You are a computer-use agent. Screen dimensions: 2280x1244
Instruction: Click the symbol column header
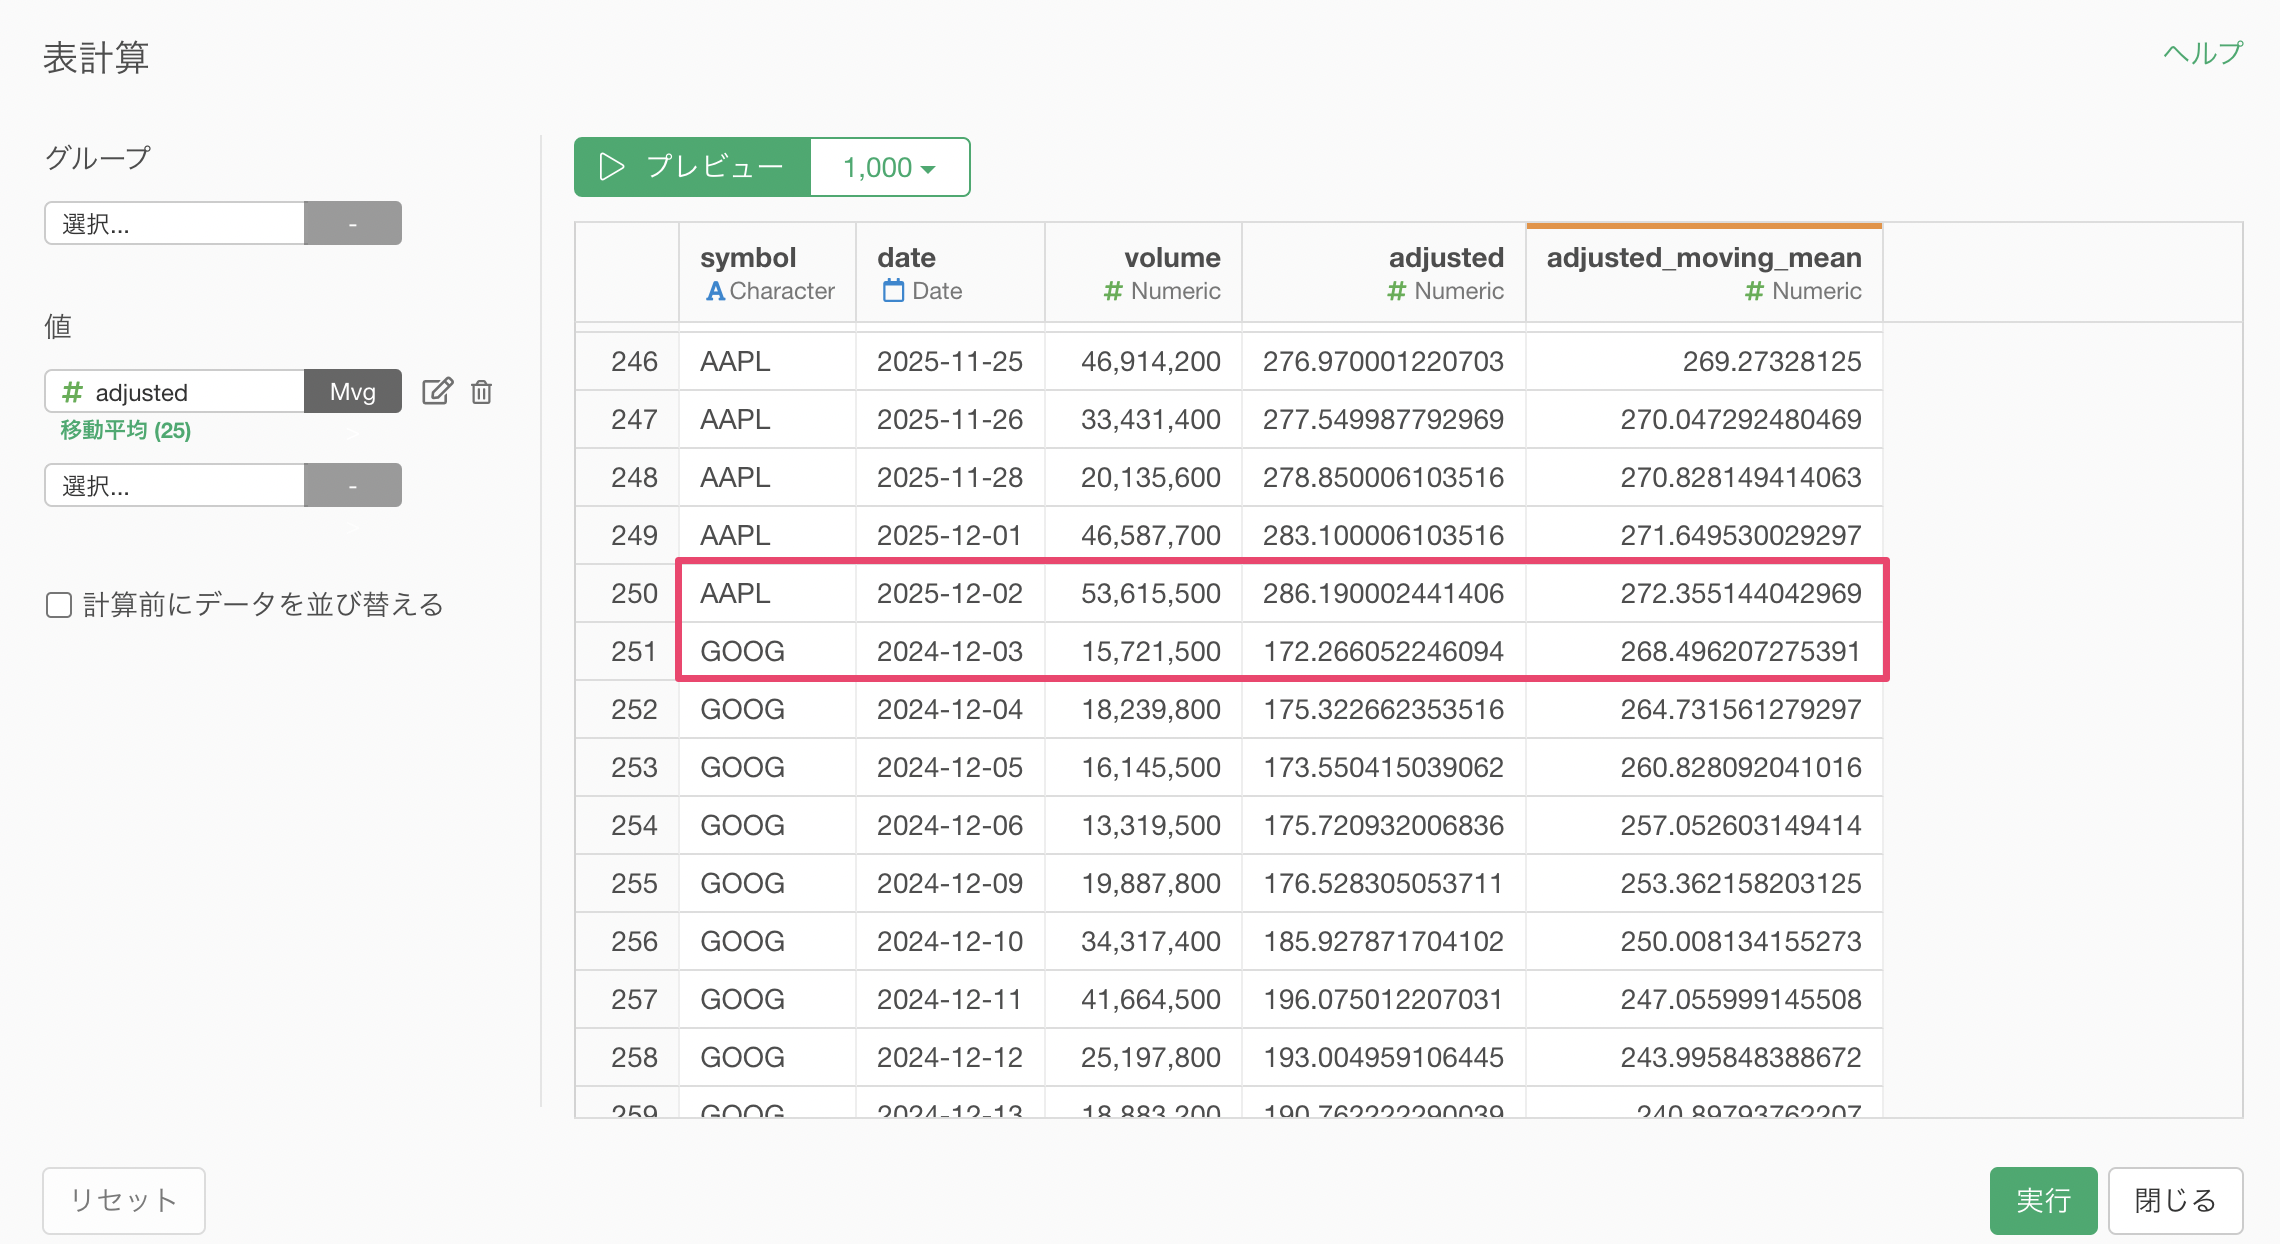click(748, 258)
